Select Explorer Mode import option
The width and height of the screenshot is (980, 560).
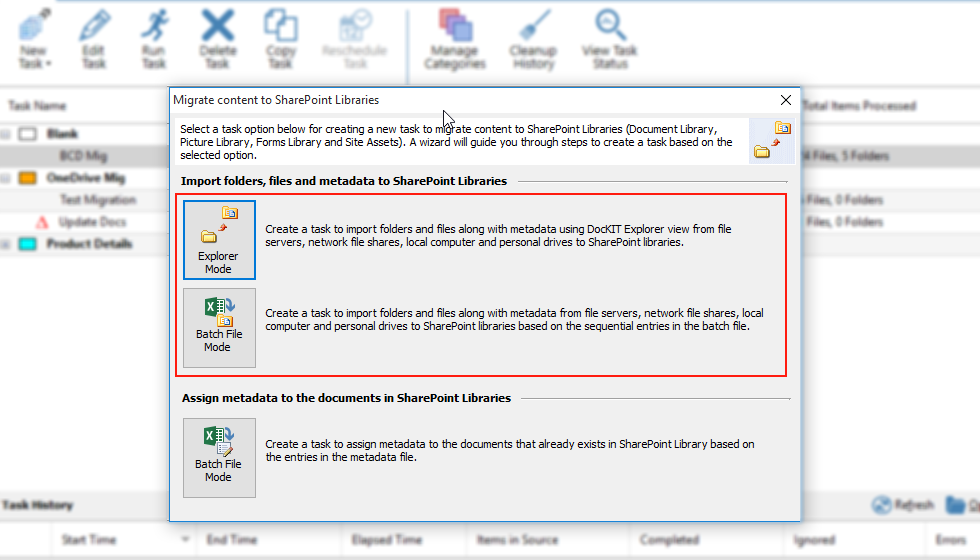tap(219, 240)
